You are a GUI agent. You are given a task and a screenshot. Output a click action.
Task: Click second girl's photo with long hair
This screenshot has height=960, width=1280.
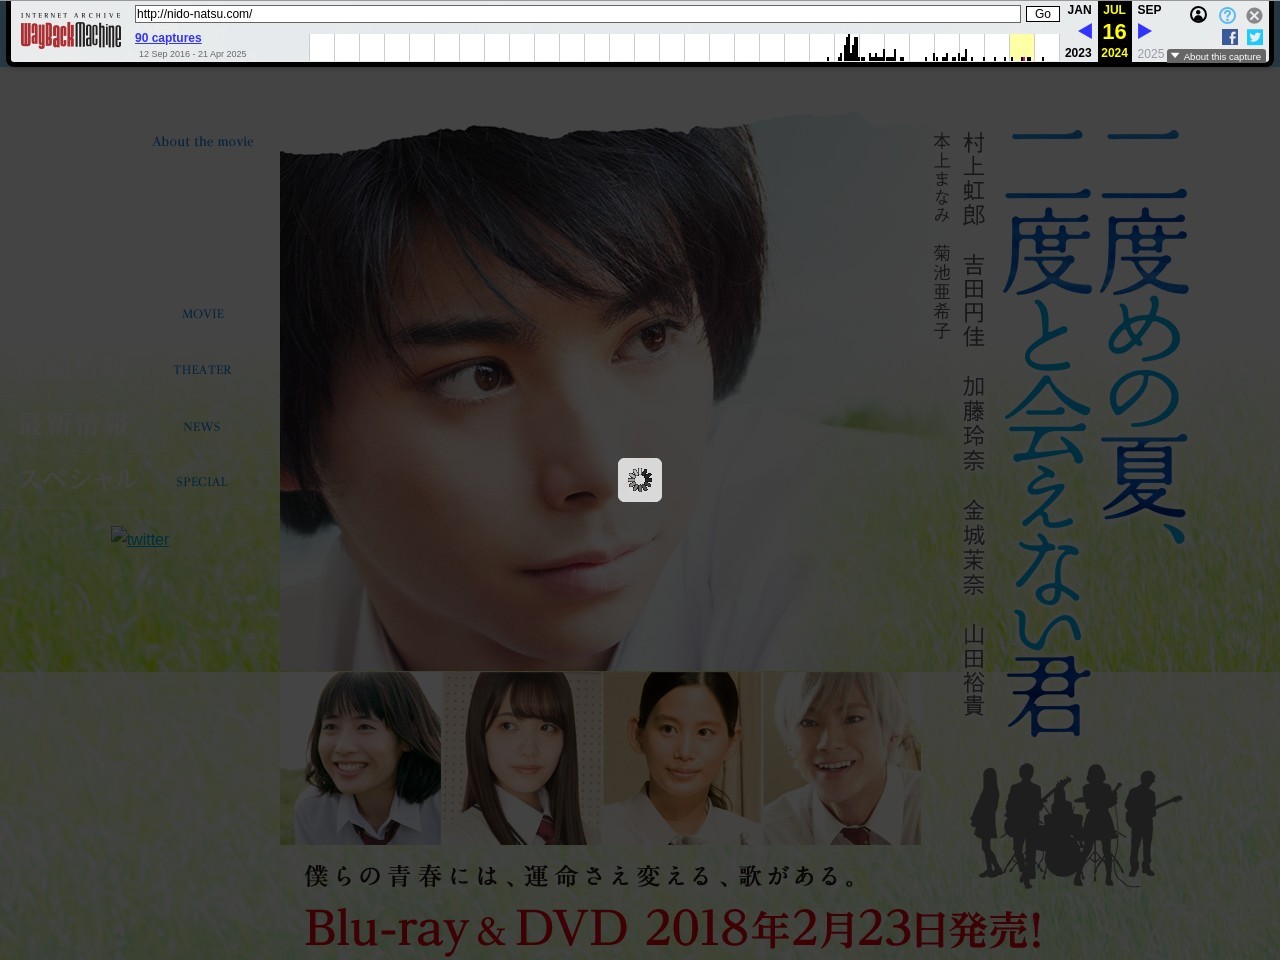pyautogui.click(x=522, y=758)
